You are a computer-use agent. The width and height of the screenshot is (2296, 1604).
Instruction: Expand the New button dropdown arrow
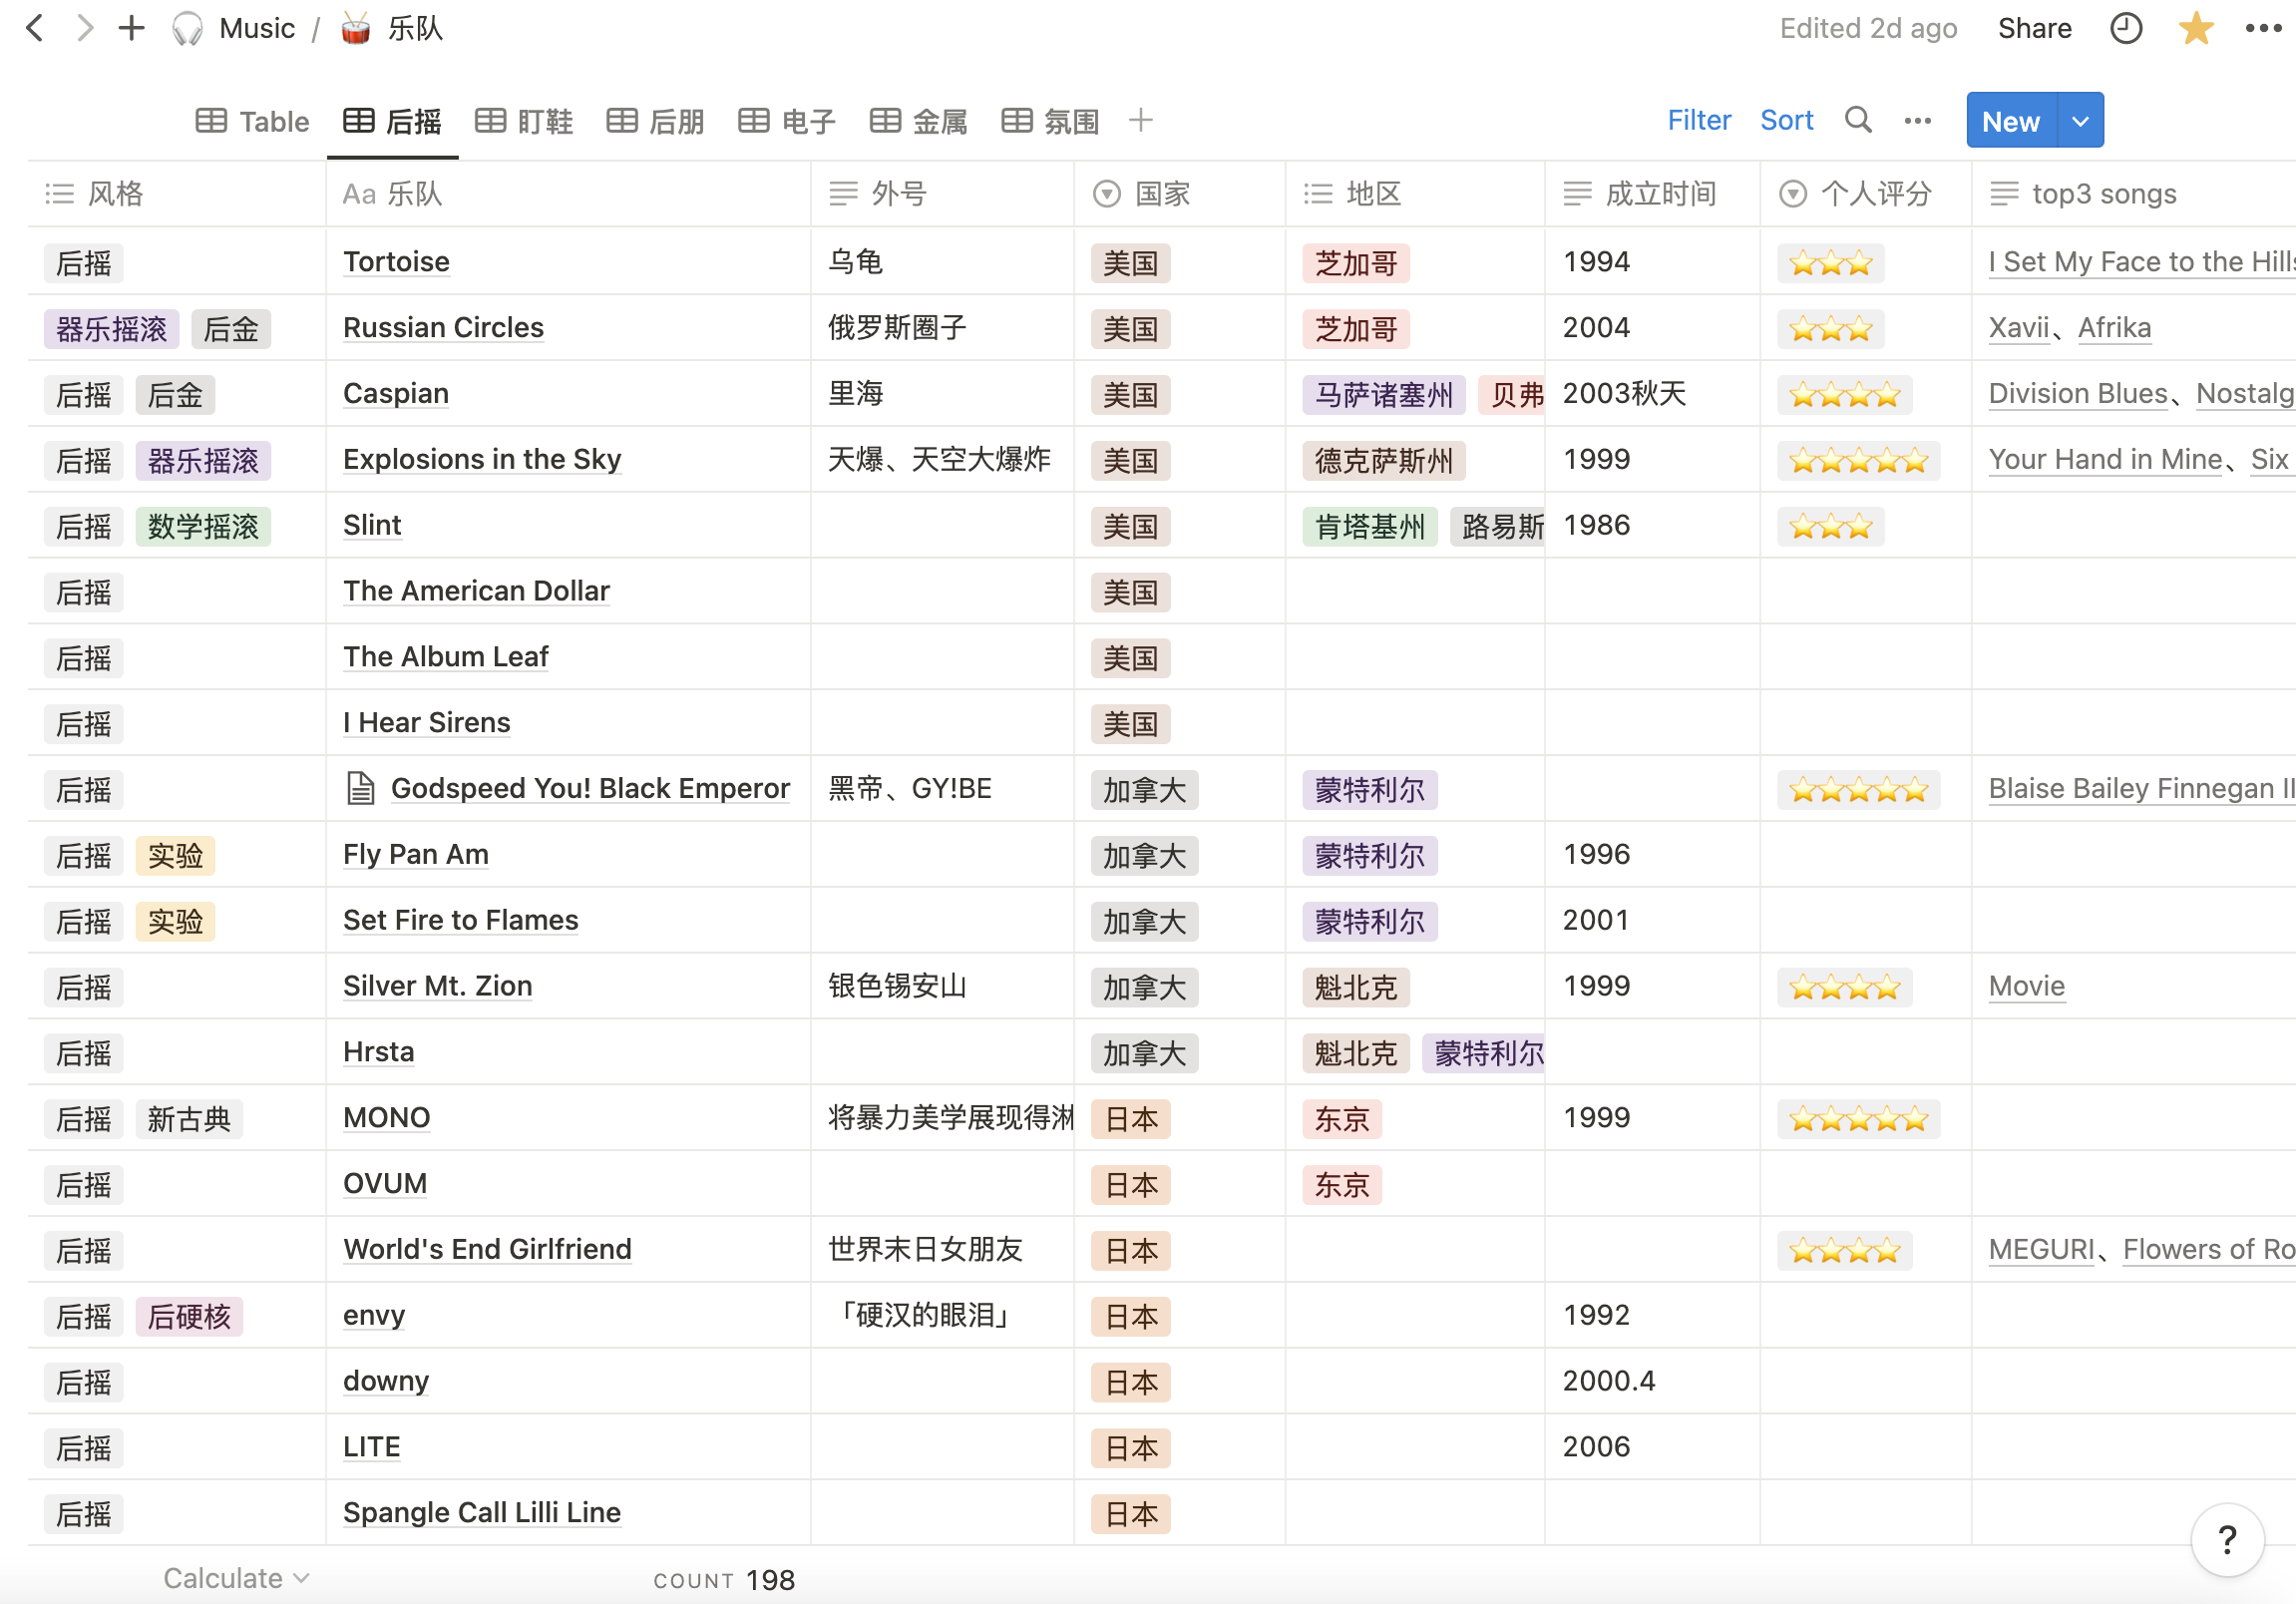click(2080, 121)
